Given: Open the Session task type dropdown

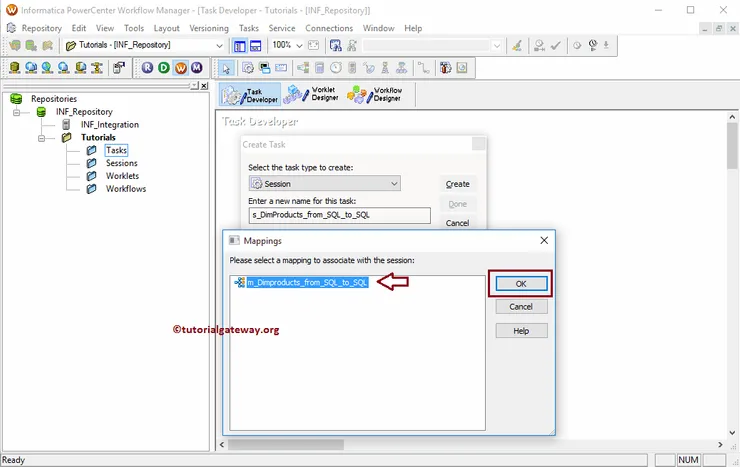Looking at the screenshot, I should click(394, 183).
